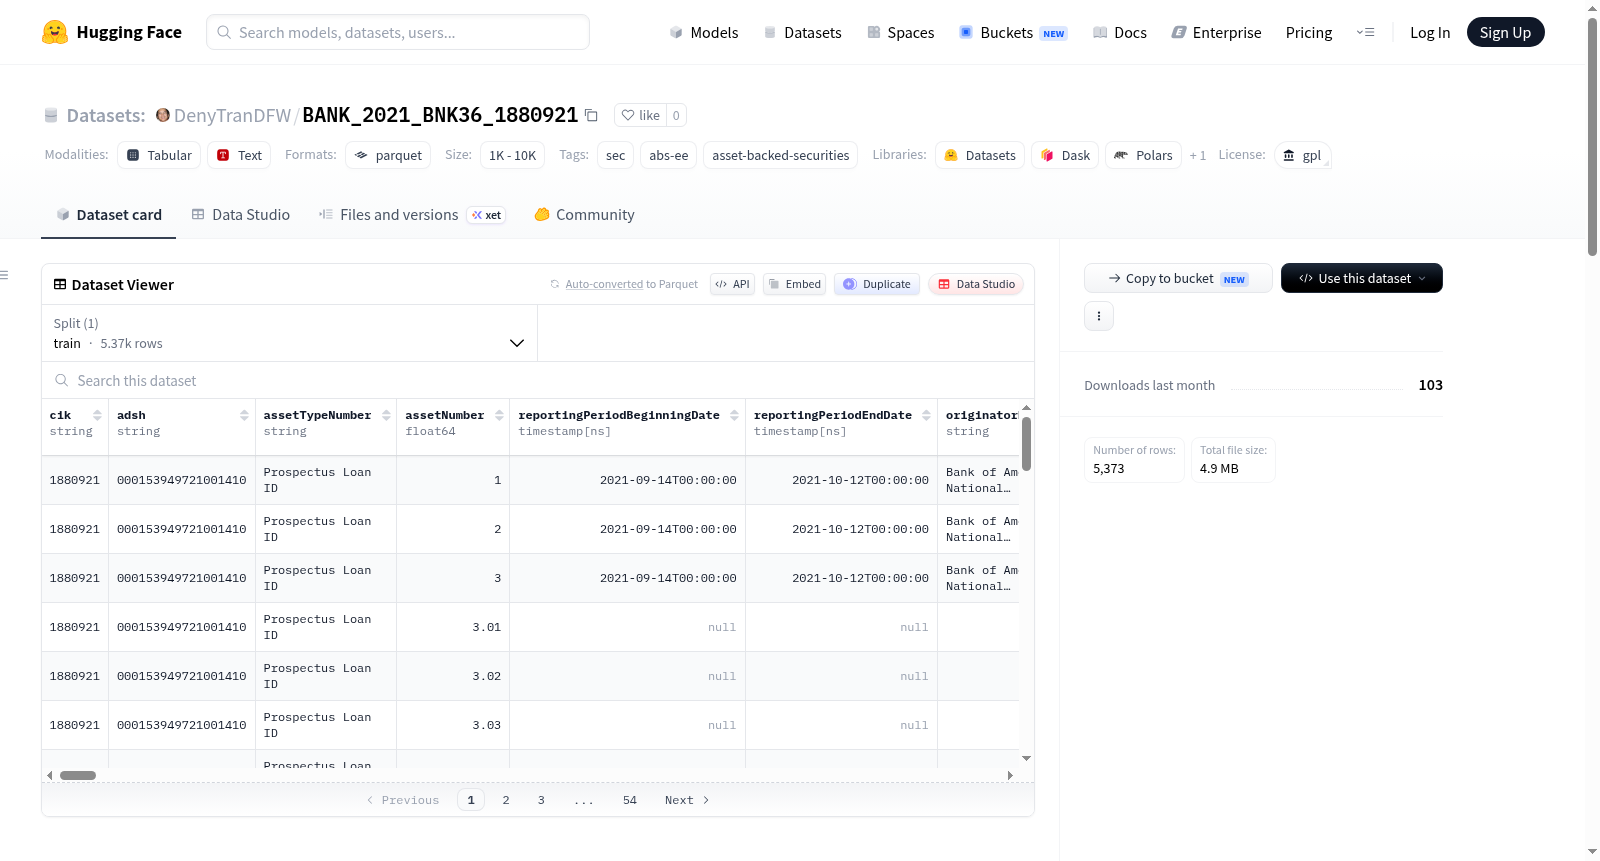Viewport: 1600px width, 861px height.
Task: Focus the top search models field
Action: tap(398, 32)
